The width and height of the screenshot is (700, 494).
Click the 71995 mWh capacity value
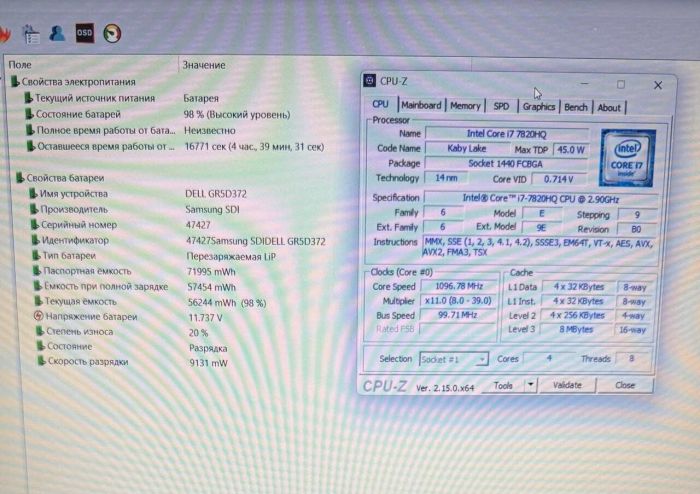pos(211,272)
